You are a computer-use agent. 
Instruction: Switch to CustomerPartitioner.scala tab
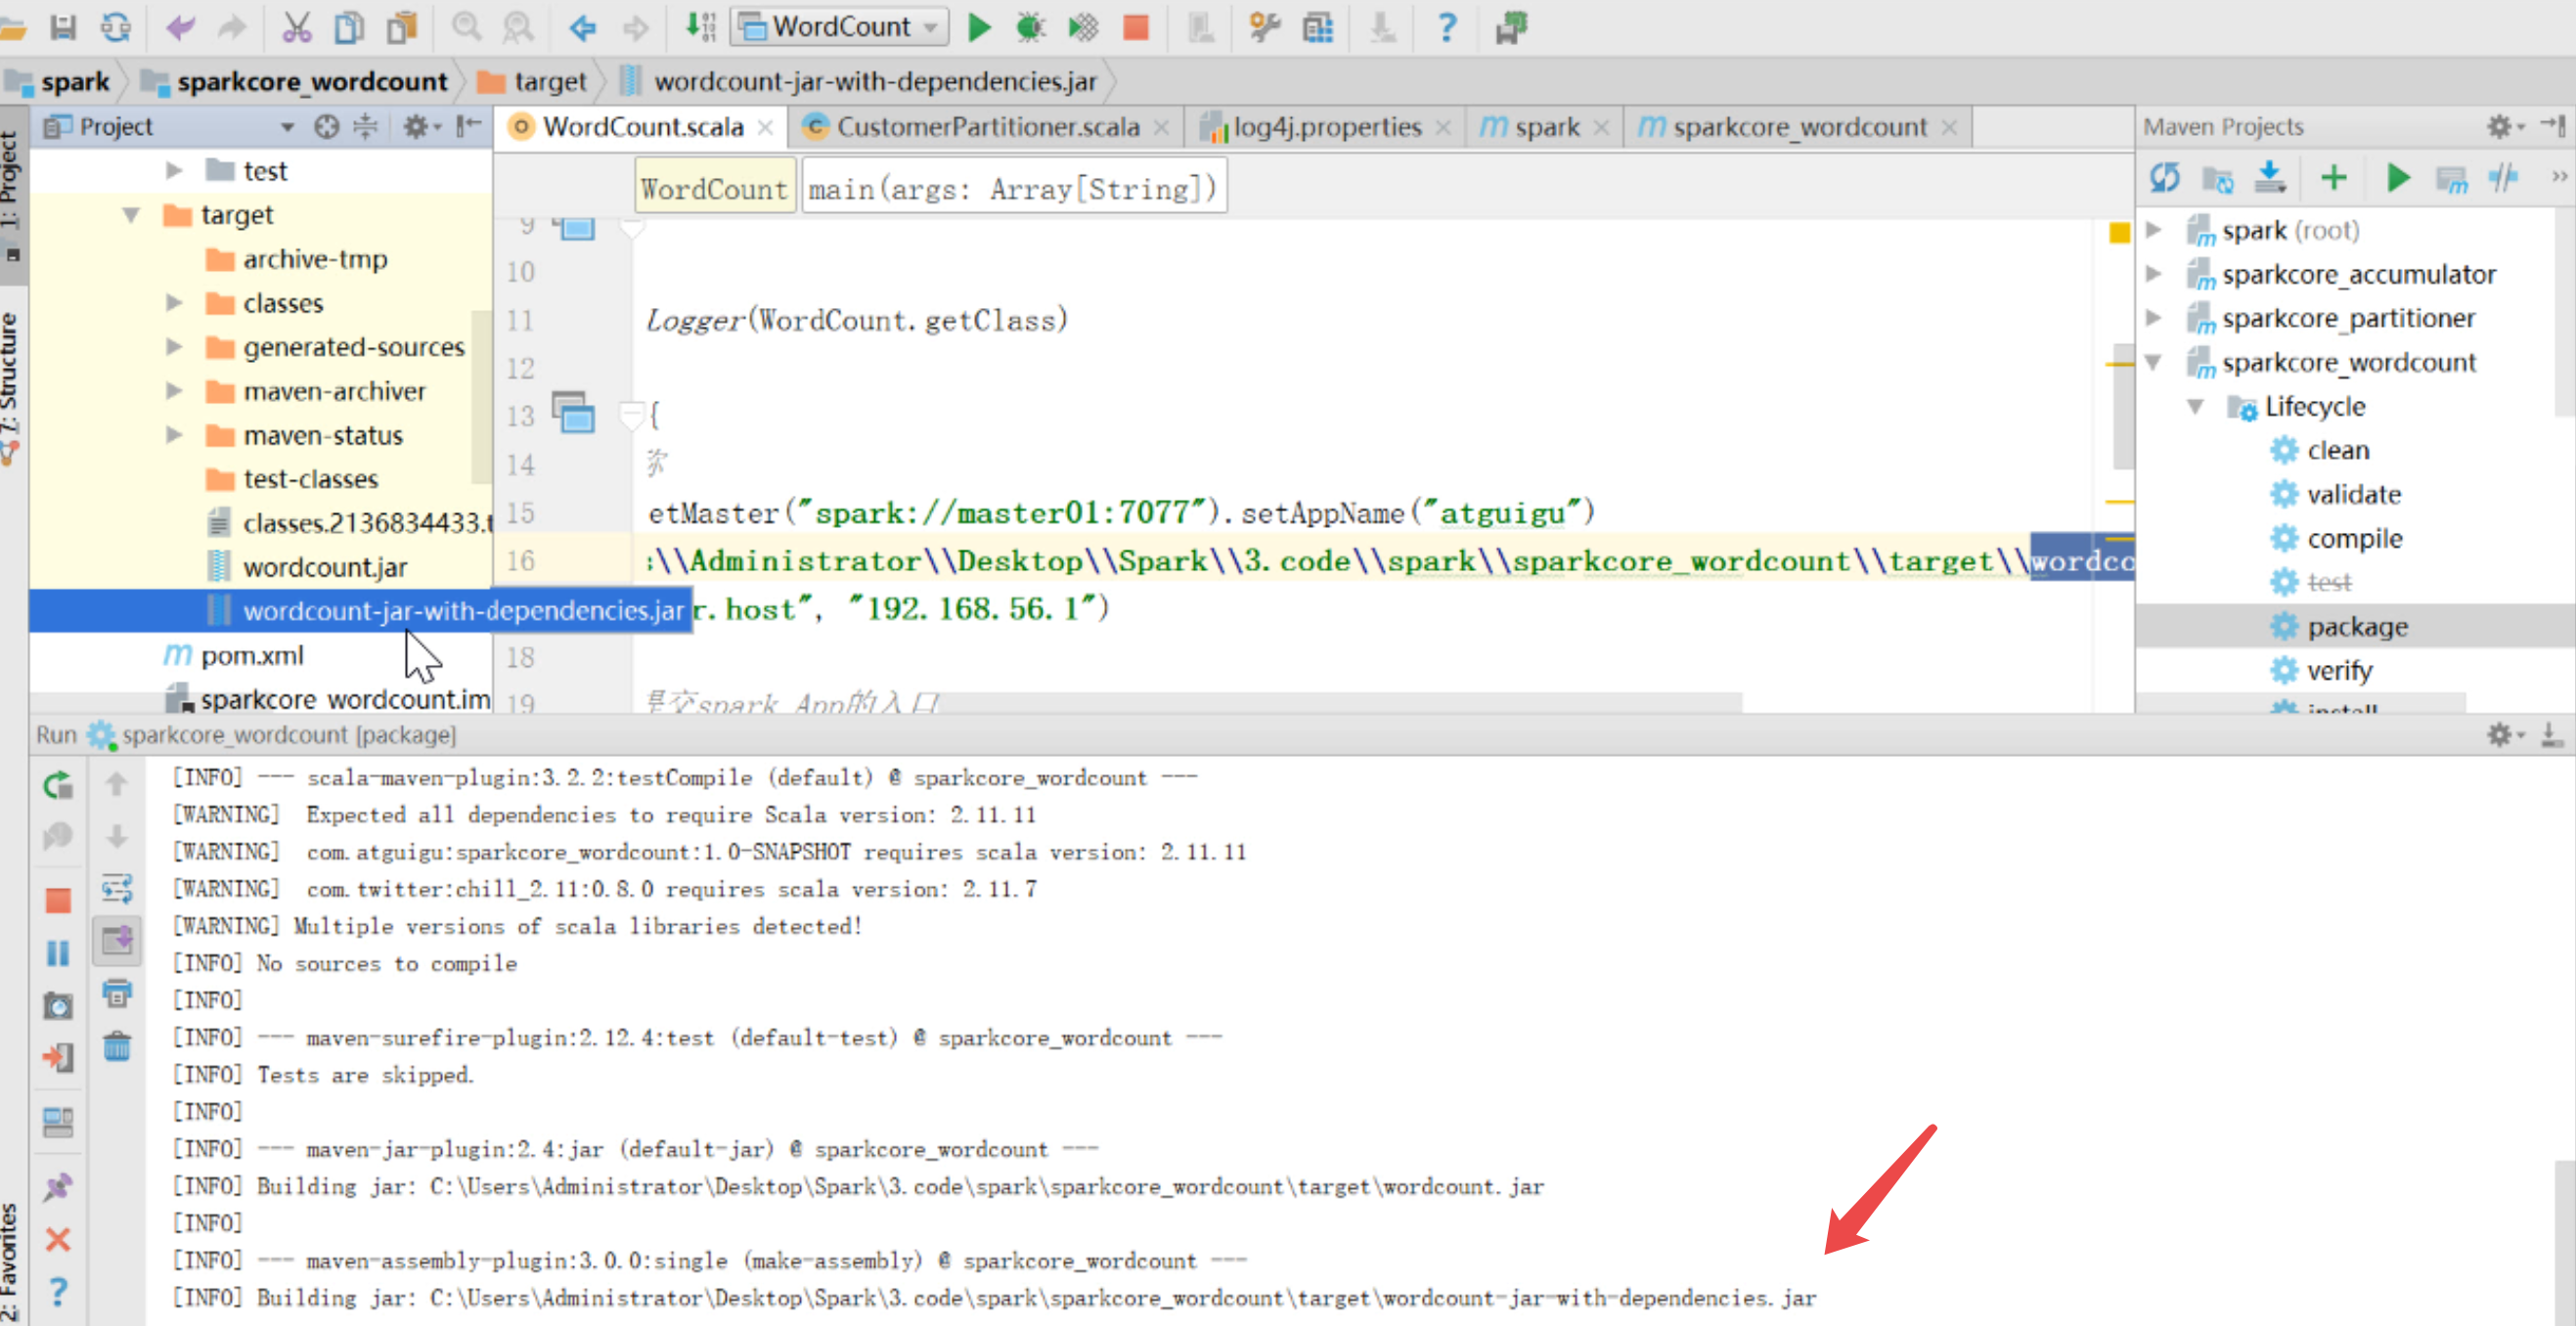[986, 127]
